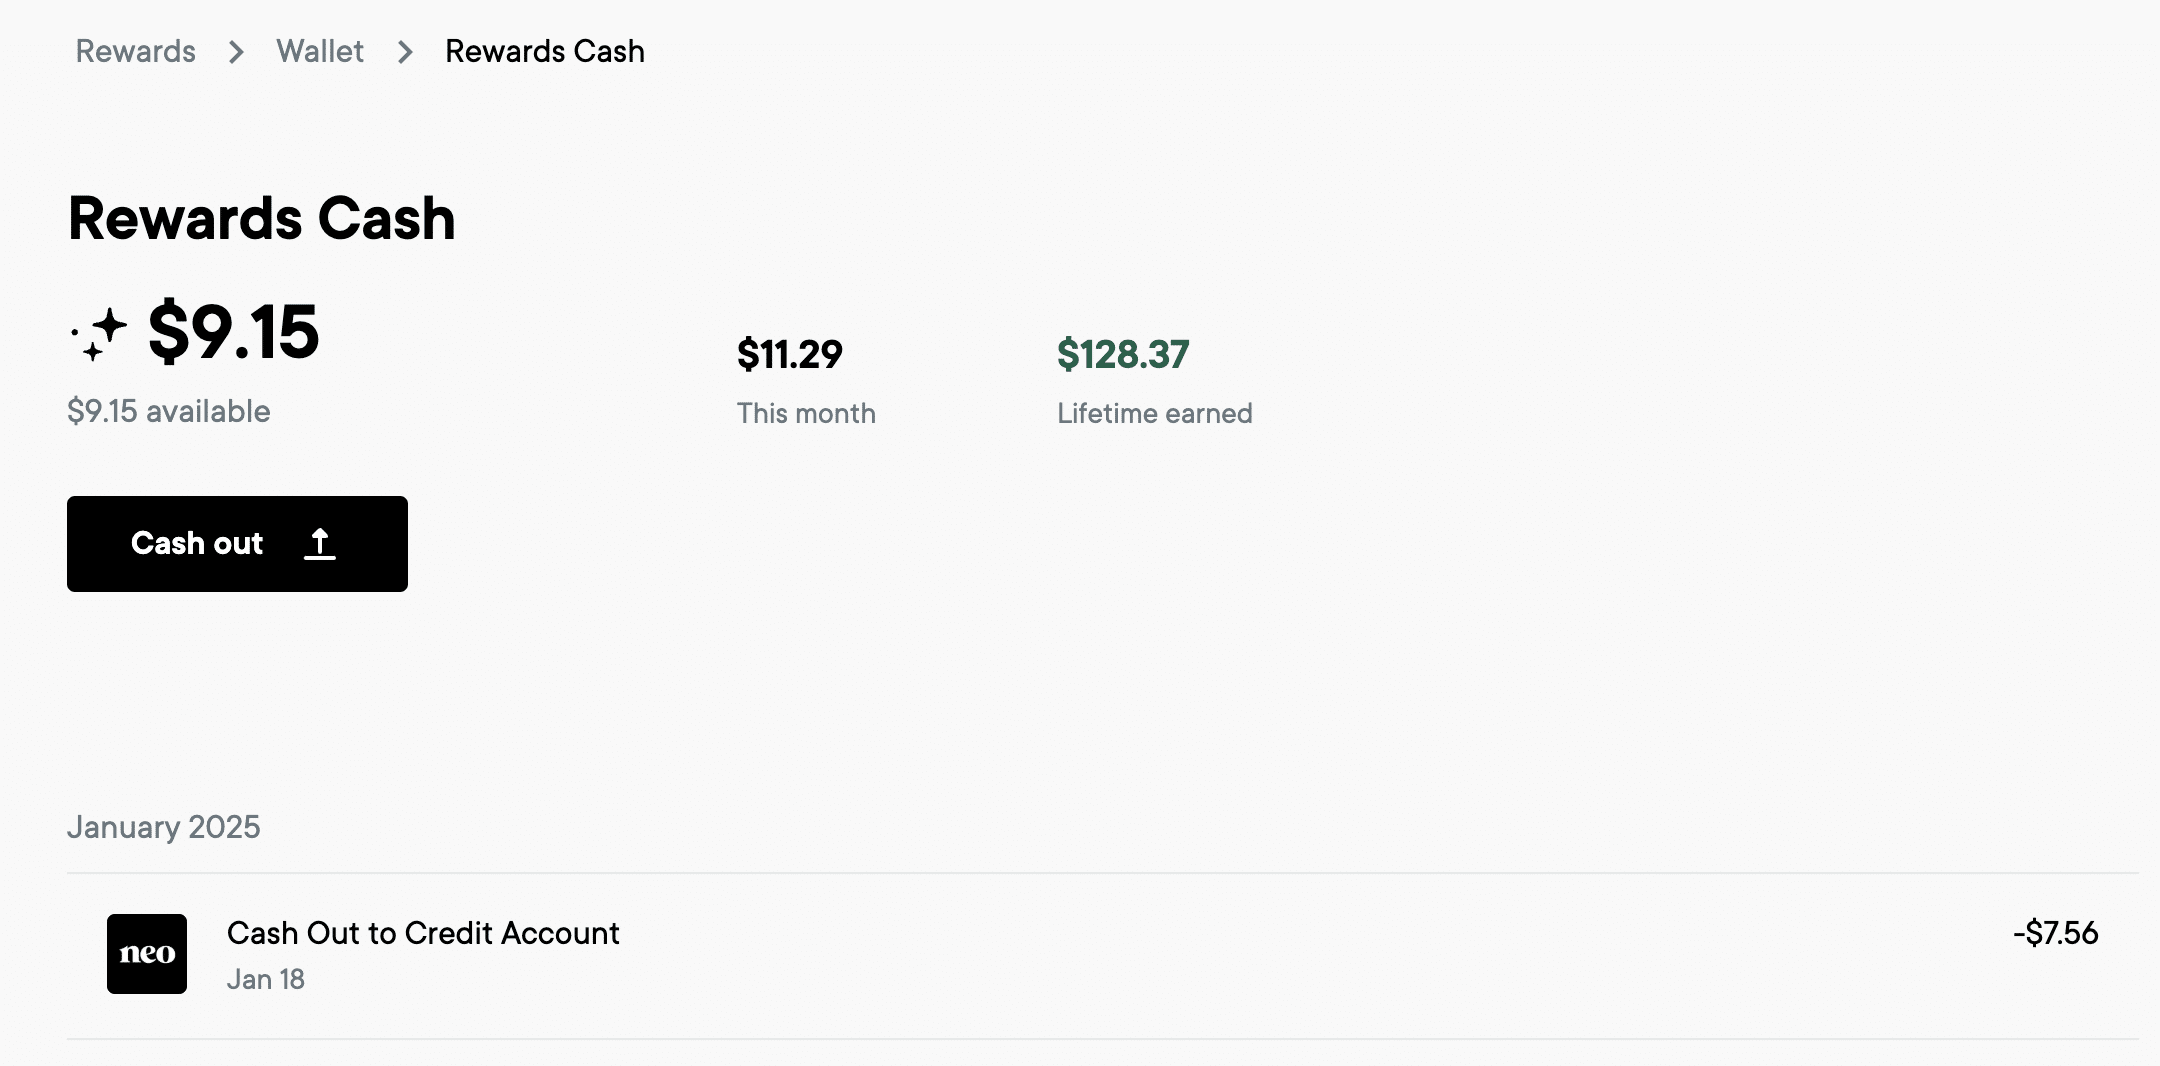Screen dimensions: 2160x1066
Task: Click the large $9.15 balance amount
Action: [233, 332]
